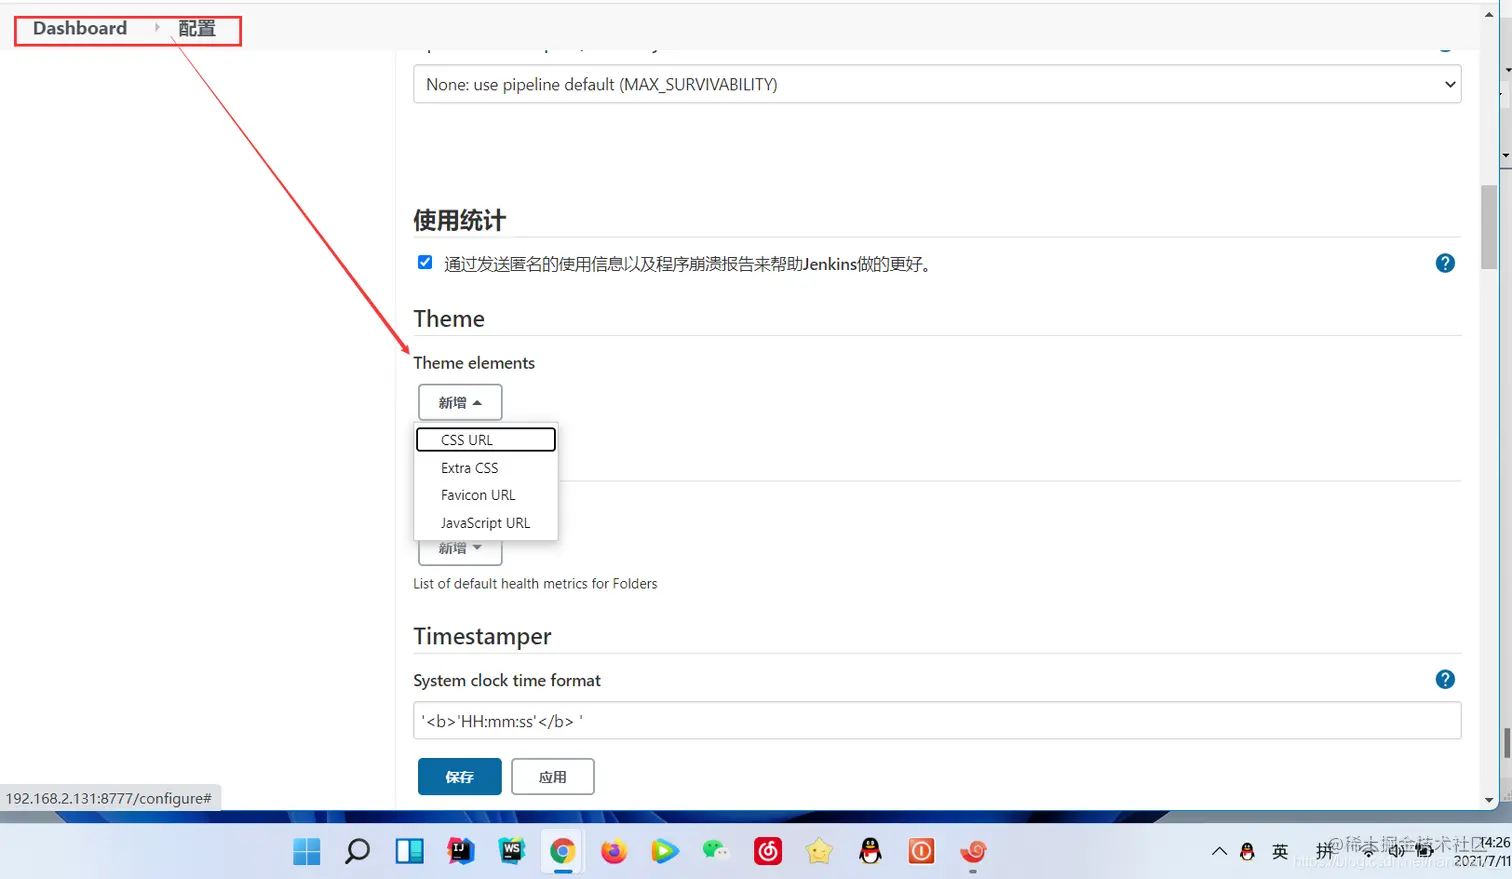Open the red snail app in the taskbar
Viewport: 1512px width, 879px height.
point(973,851)
